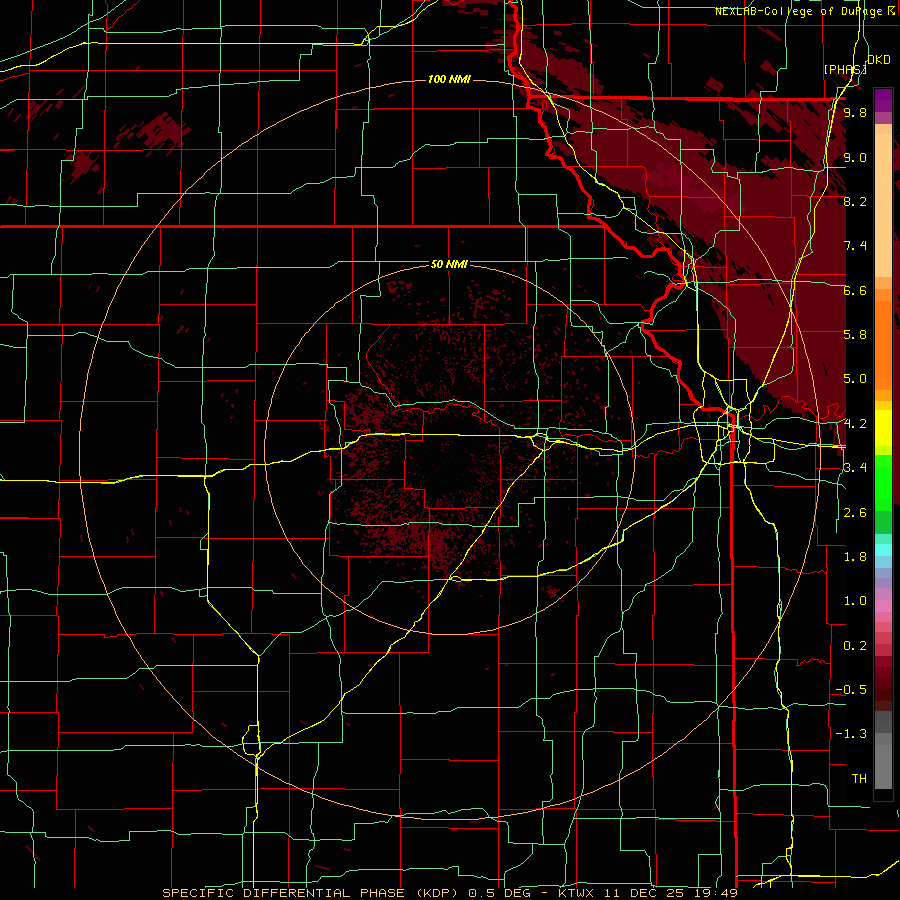Click the bright green segment of color bar

[883, 482]
